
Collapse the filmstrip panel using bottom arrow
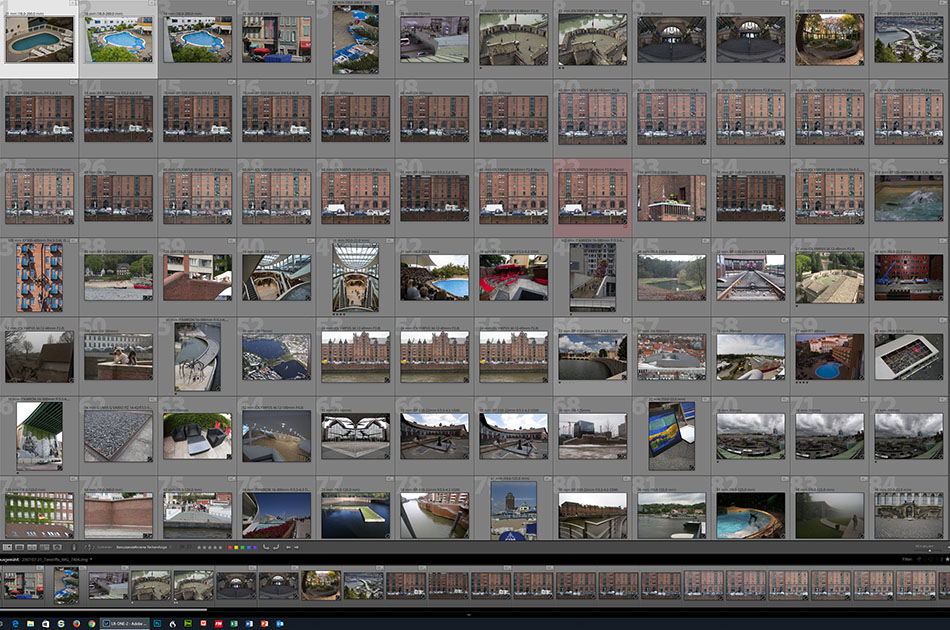[469, 615]
